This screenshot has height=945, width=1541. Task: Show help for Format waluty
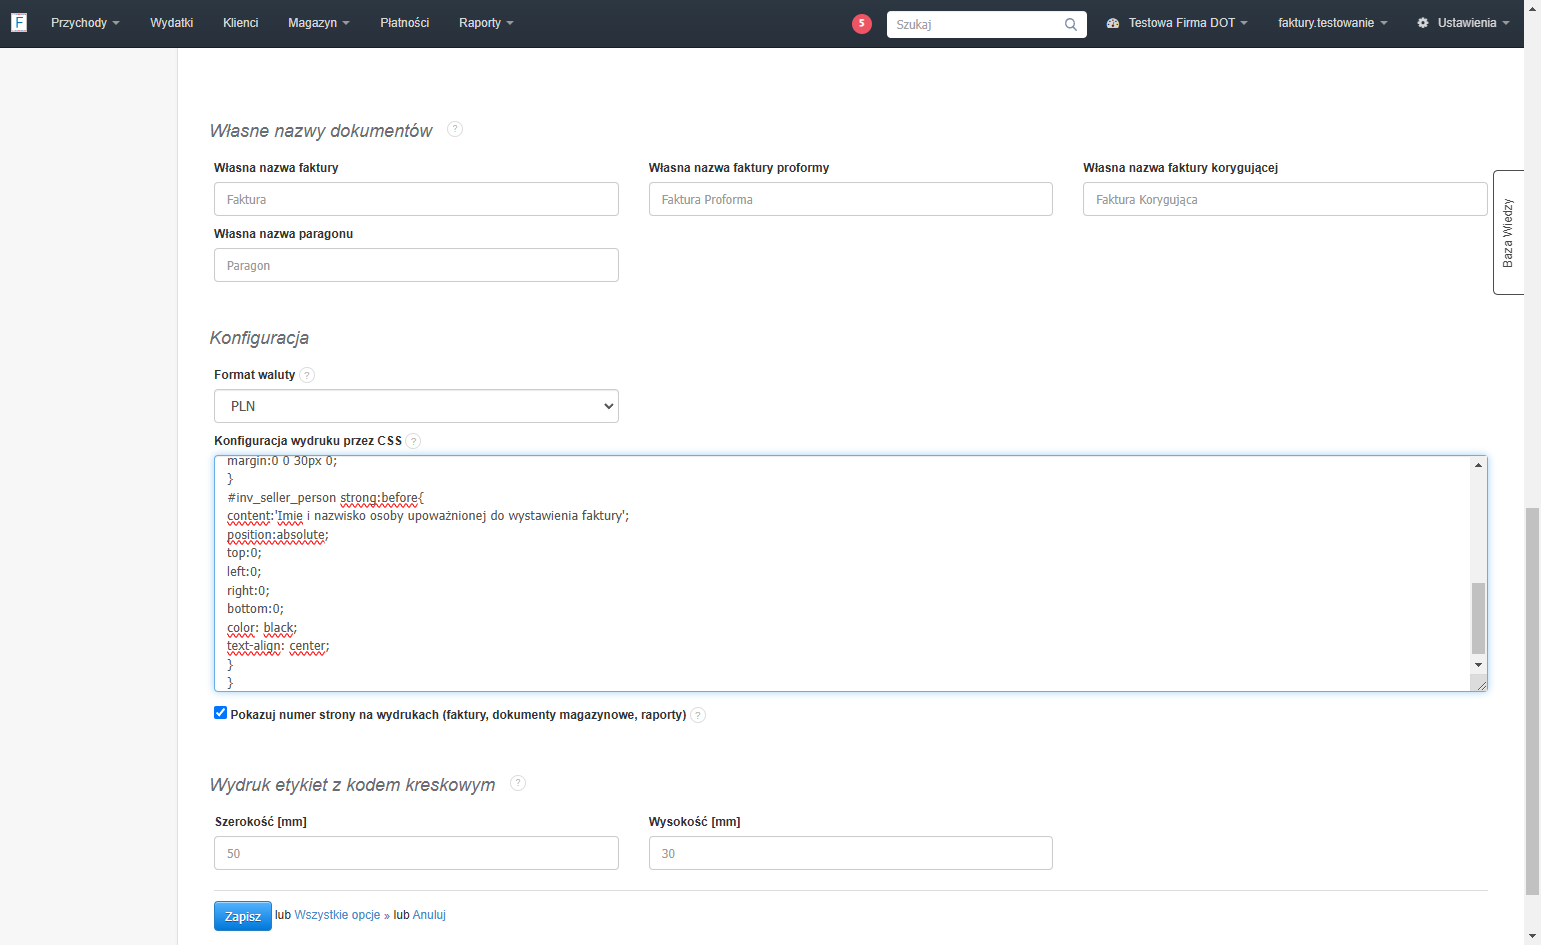coord(307,375)
